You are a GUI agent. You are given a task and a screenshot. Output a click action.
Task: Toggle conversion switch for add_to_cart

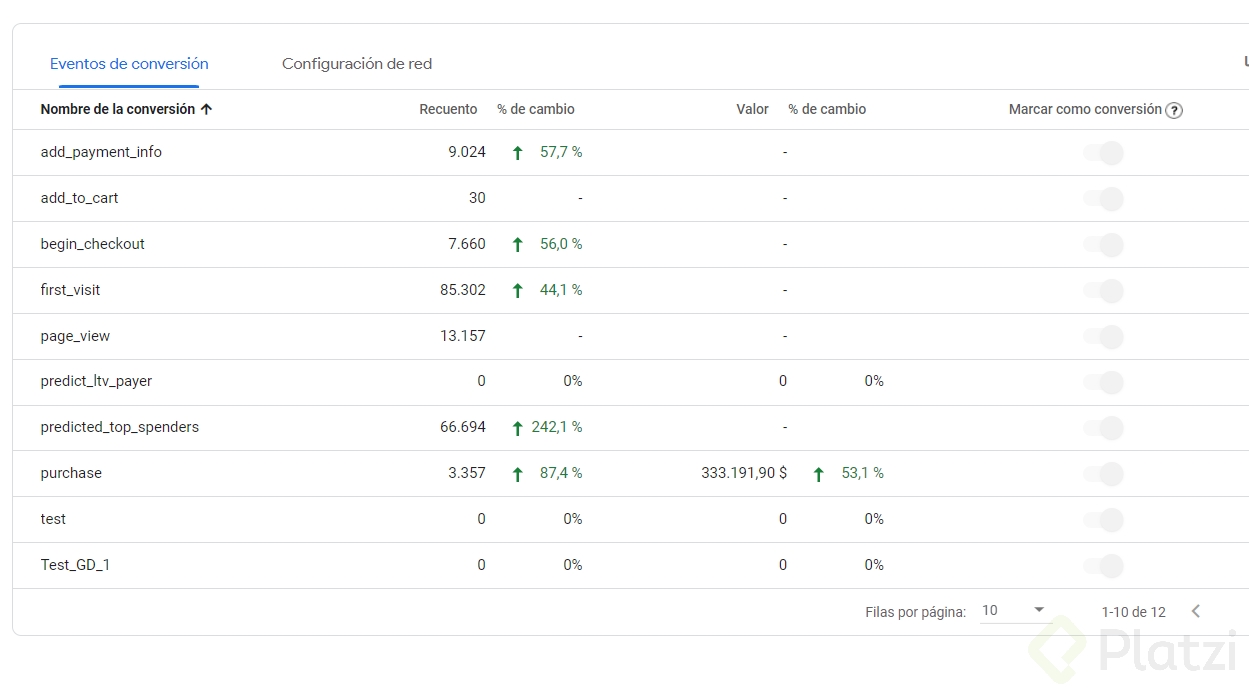coord(1104,199)
